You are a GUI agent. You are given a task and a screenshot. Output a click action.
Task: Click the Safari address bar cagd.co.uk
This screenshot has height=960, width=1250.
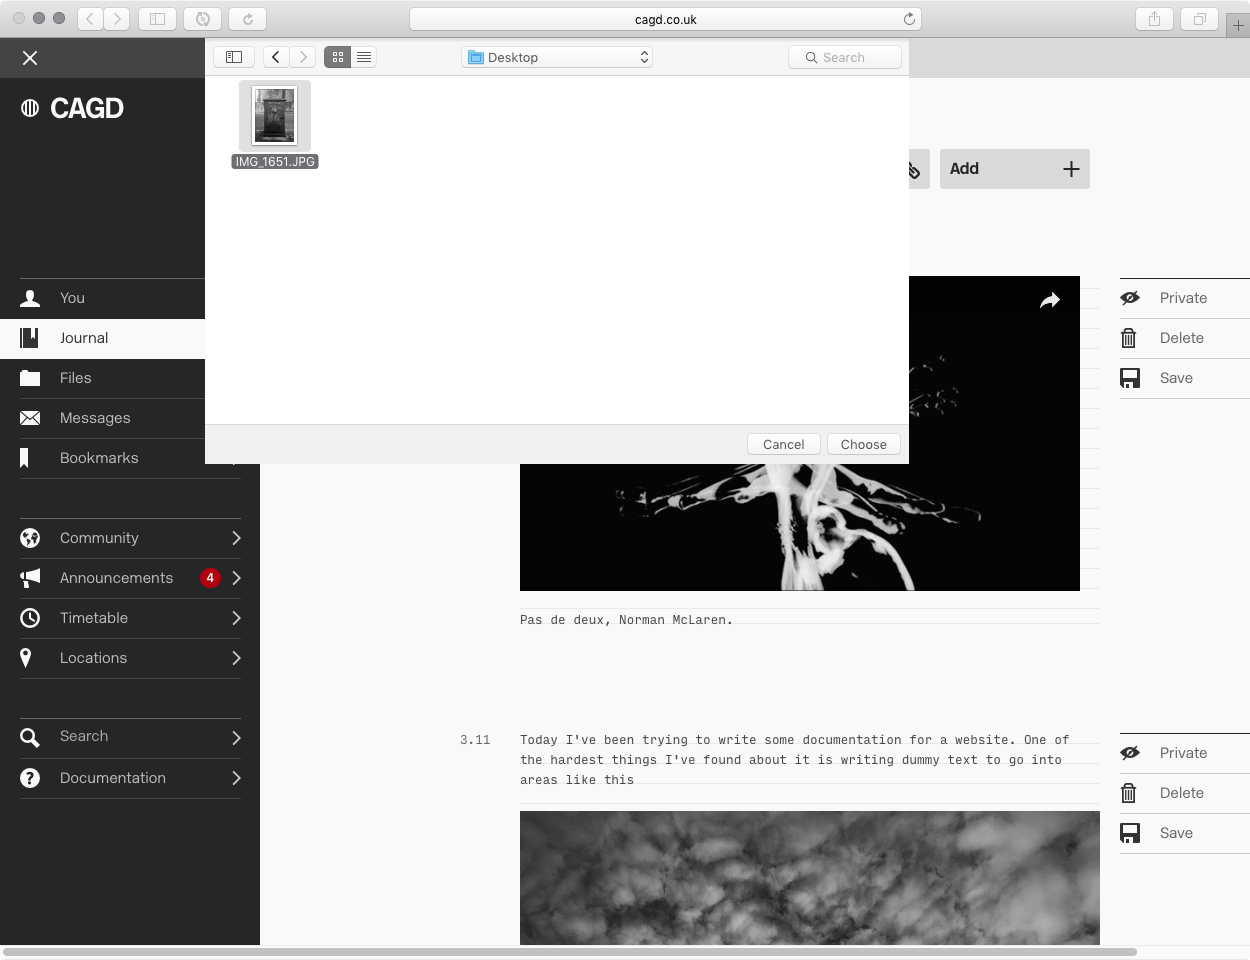(665, 19)
